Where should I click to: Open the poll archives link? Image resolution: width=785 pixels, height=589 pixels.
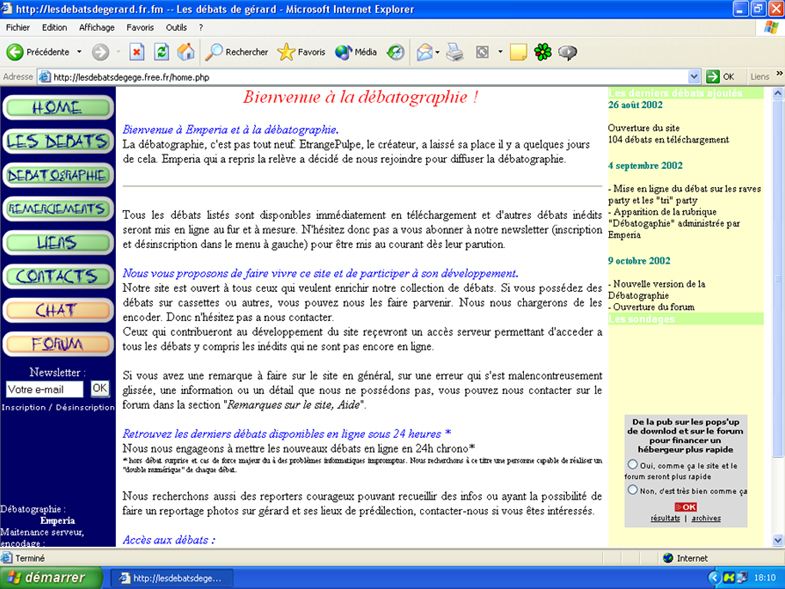tap(706, 518)
